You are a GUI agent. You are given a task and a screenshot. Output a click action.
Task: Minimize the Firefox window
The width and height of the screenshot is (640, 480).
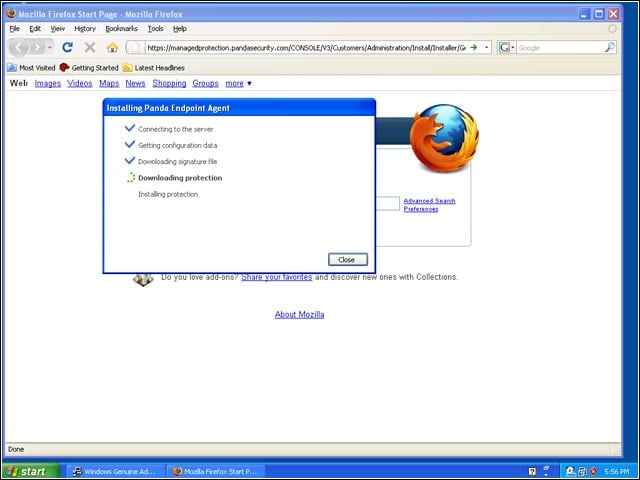[584, 14]
